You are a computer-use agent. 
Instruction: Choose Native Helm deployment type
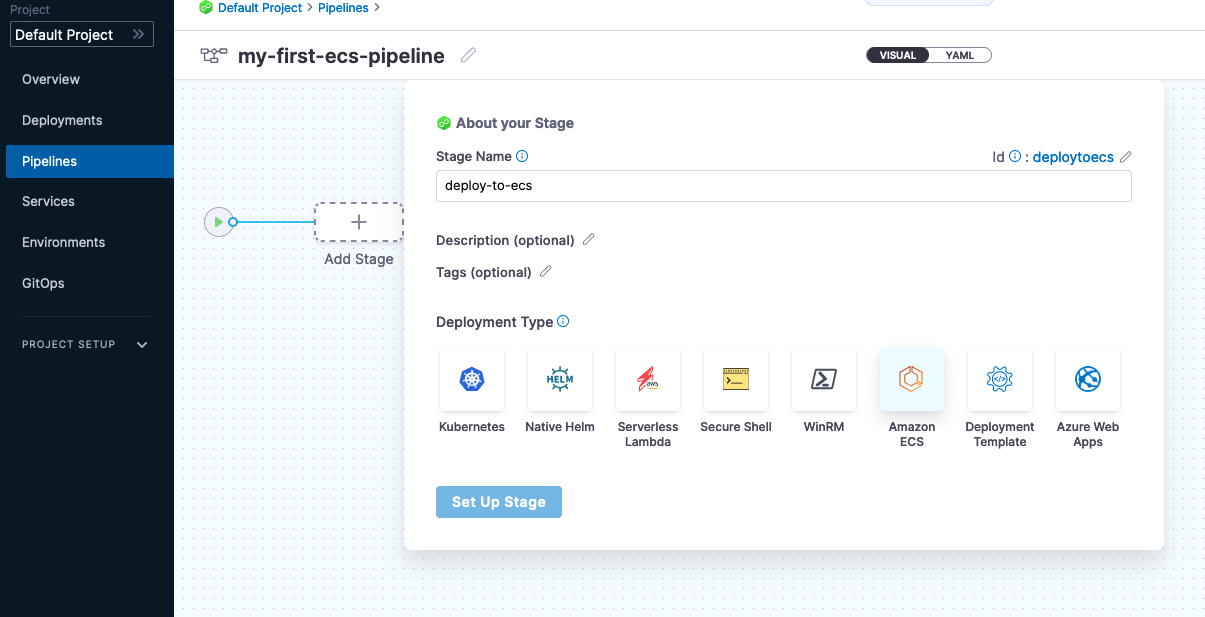pyautogui.click(x=560, y=379)
